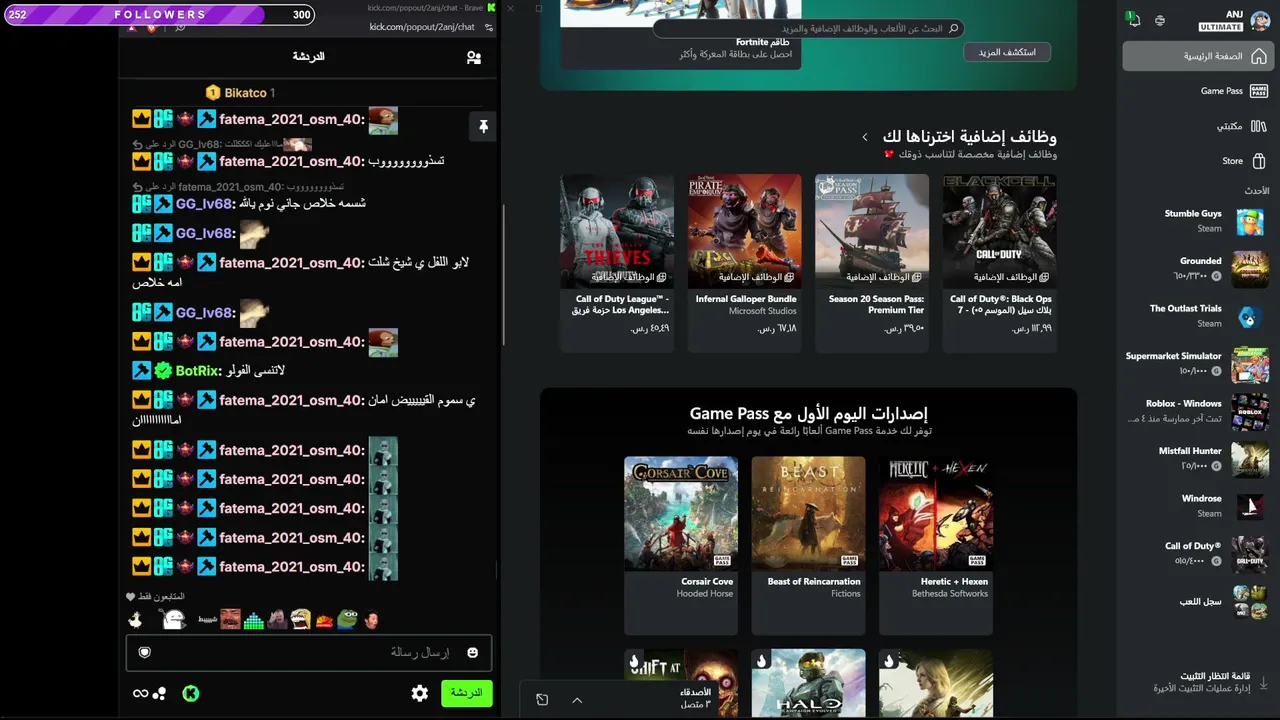The width and height of the screenshot is (1280, 720).
Task: Open the Friends (الأصدقاء) panel
Action: (696, 698)
